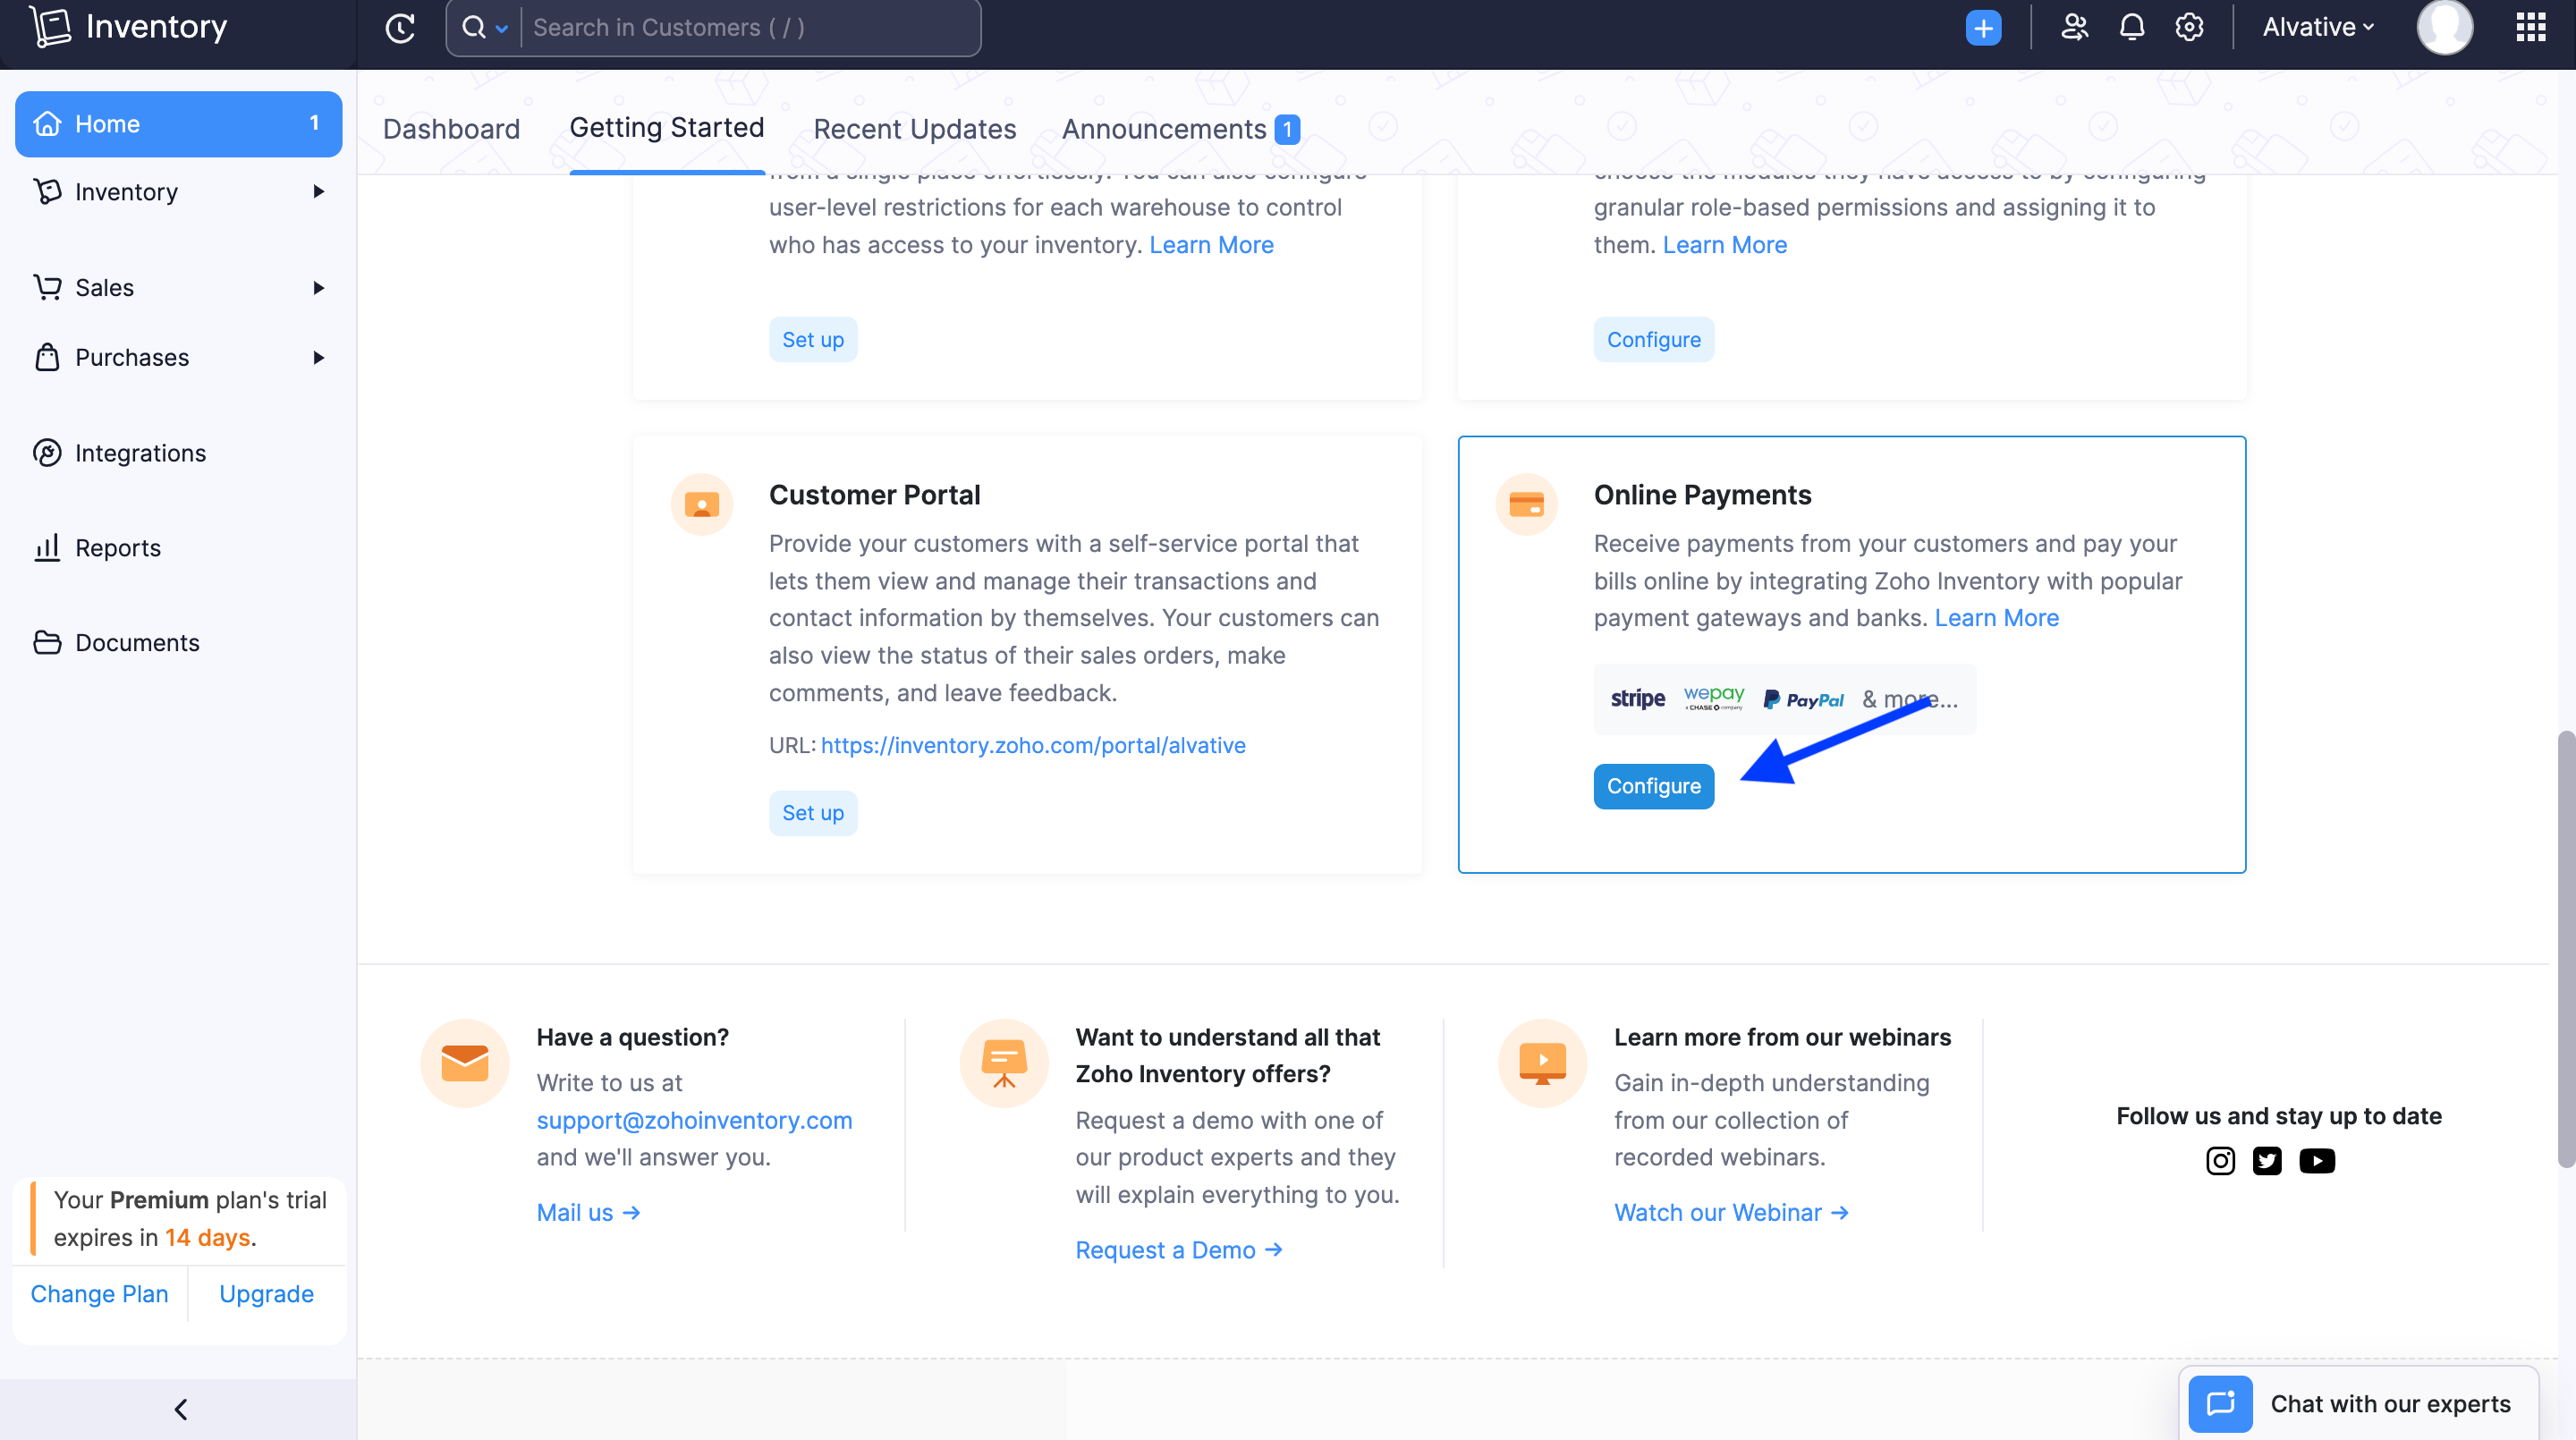Click the WePay logo
This screenshot has height=1440, width=2576.
1713,698
